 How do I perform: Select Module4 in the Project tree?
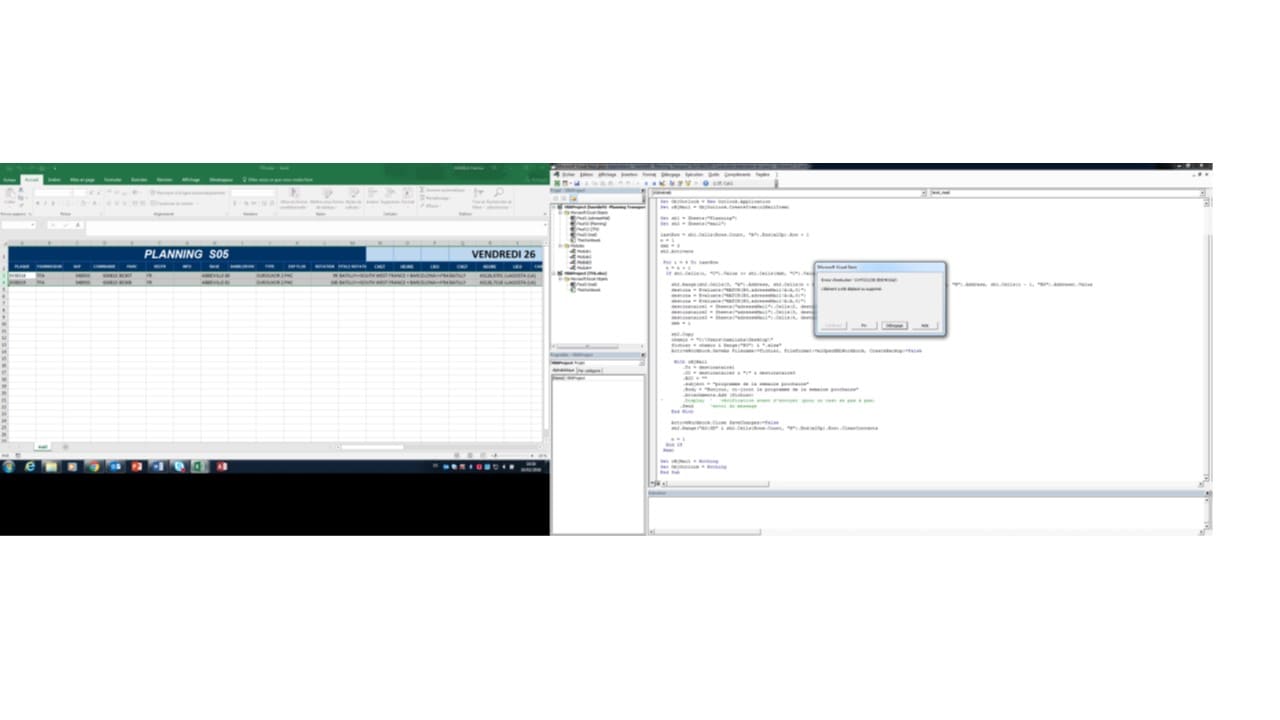(582, 267)
